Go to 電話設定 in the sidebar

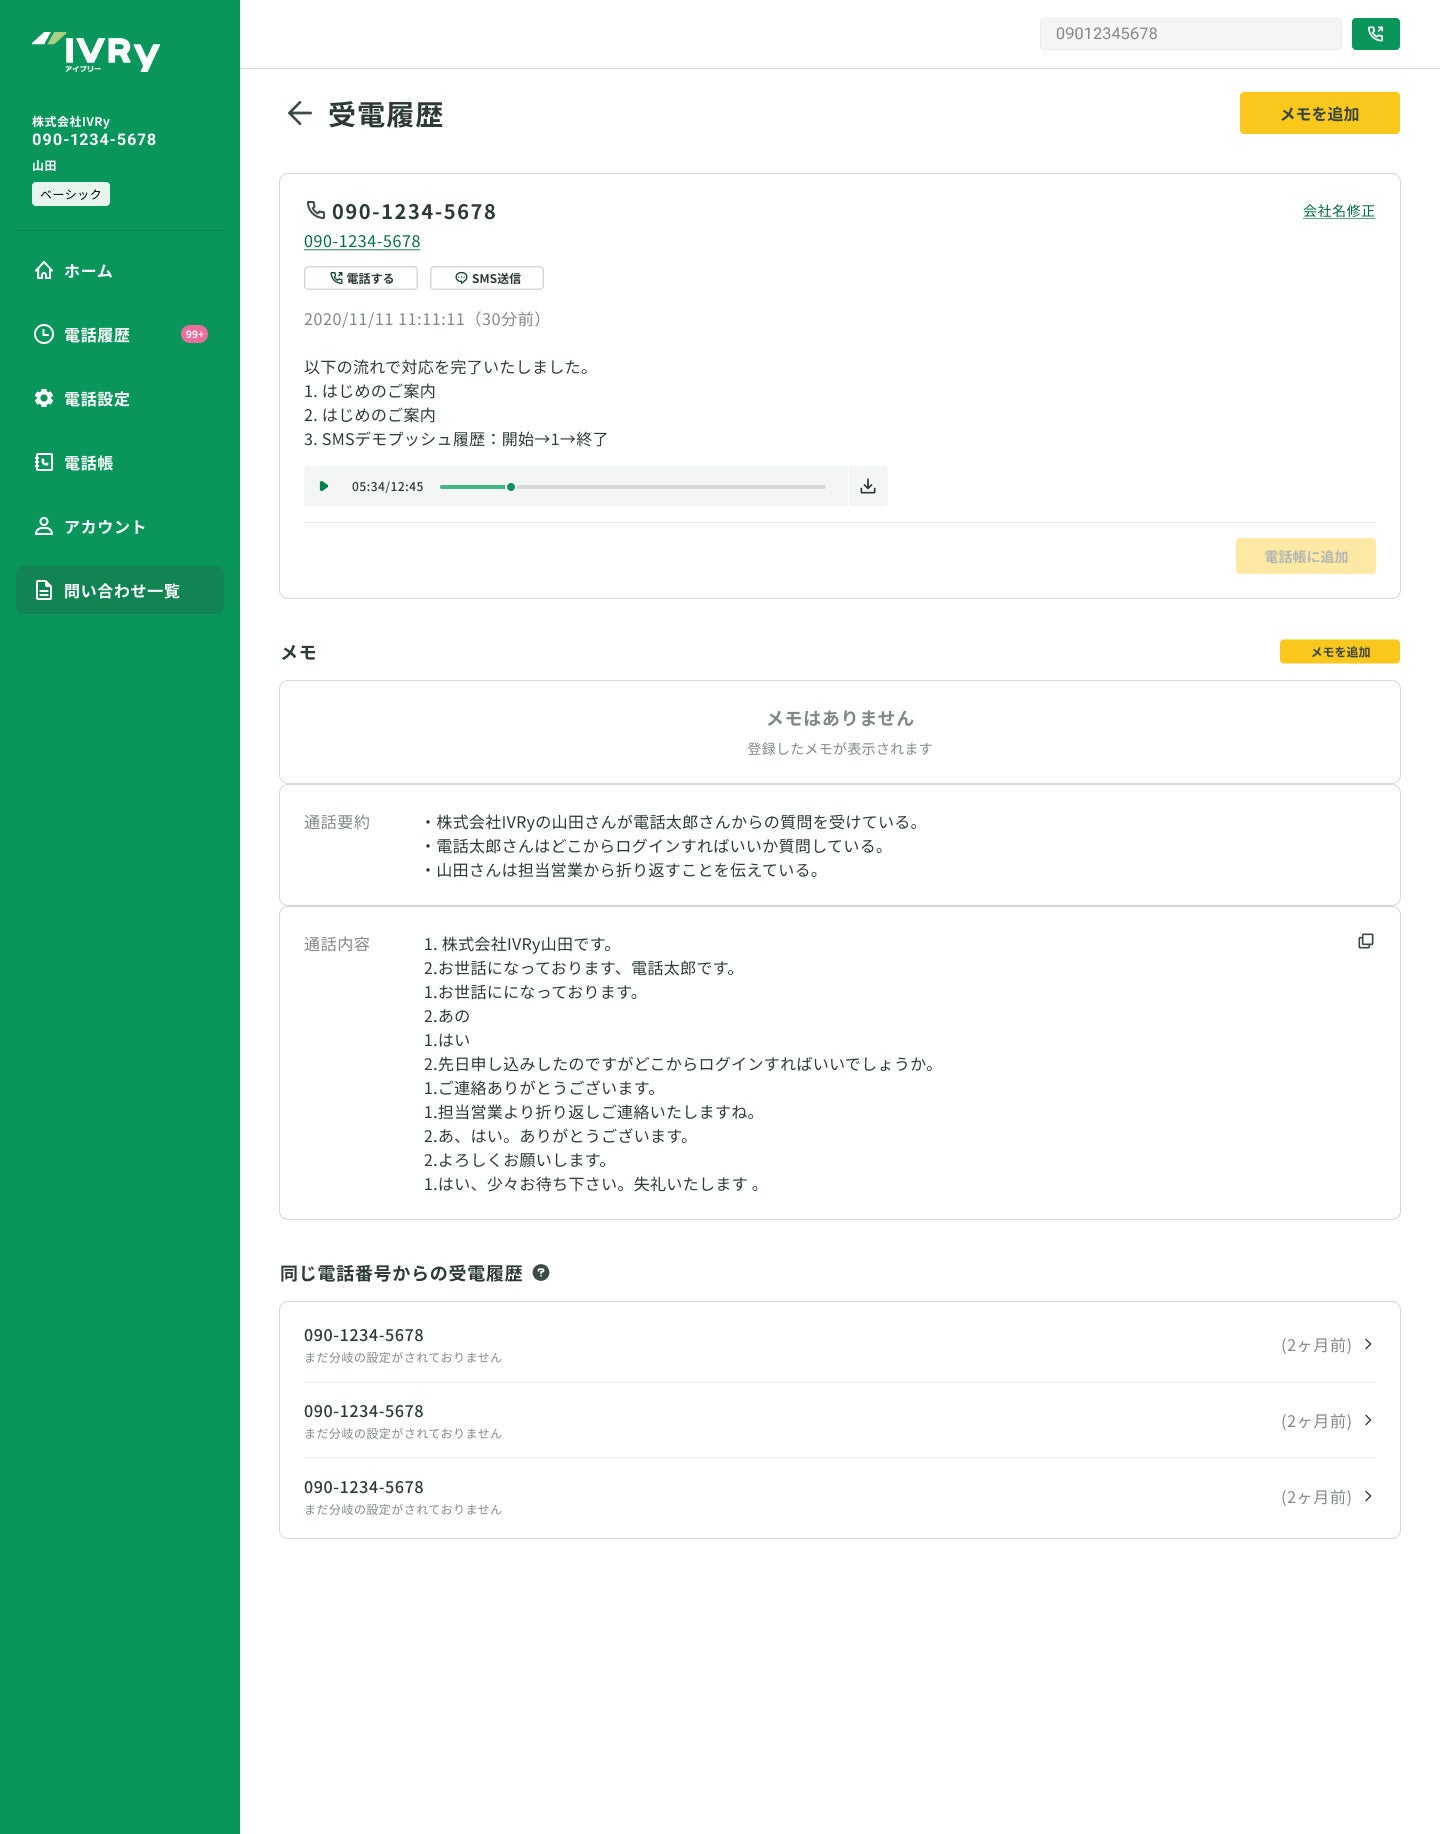(x=120, y=399)
